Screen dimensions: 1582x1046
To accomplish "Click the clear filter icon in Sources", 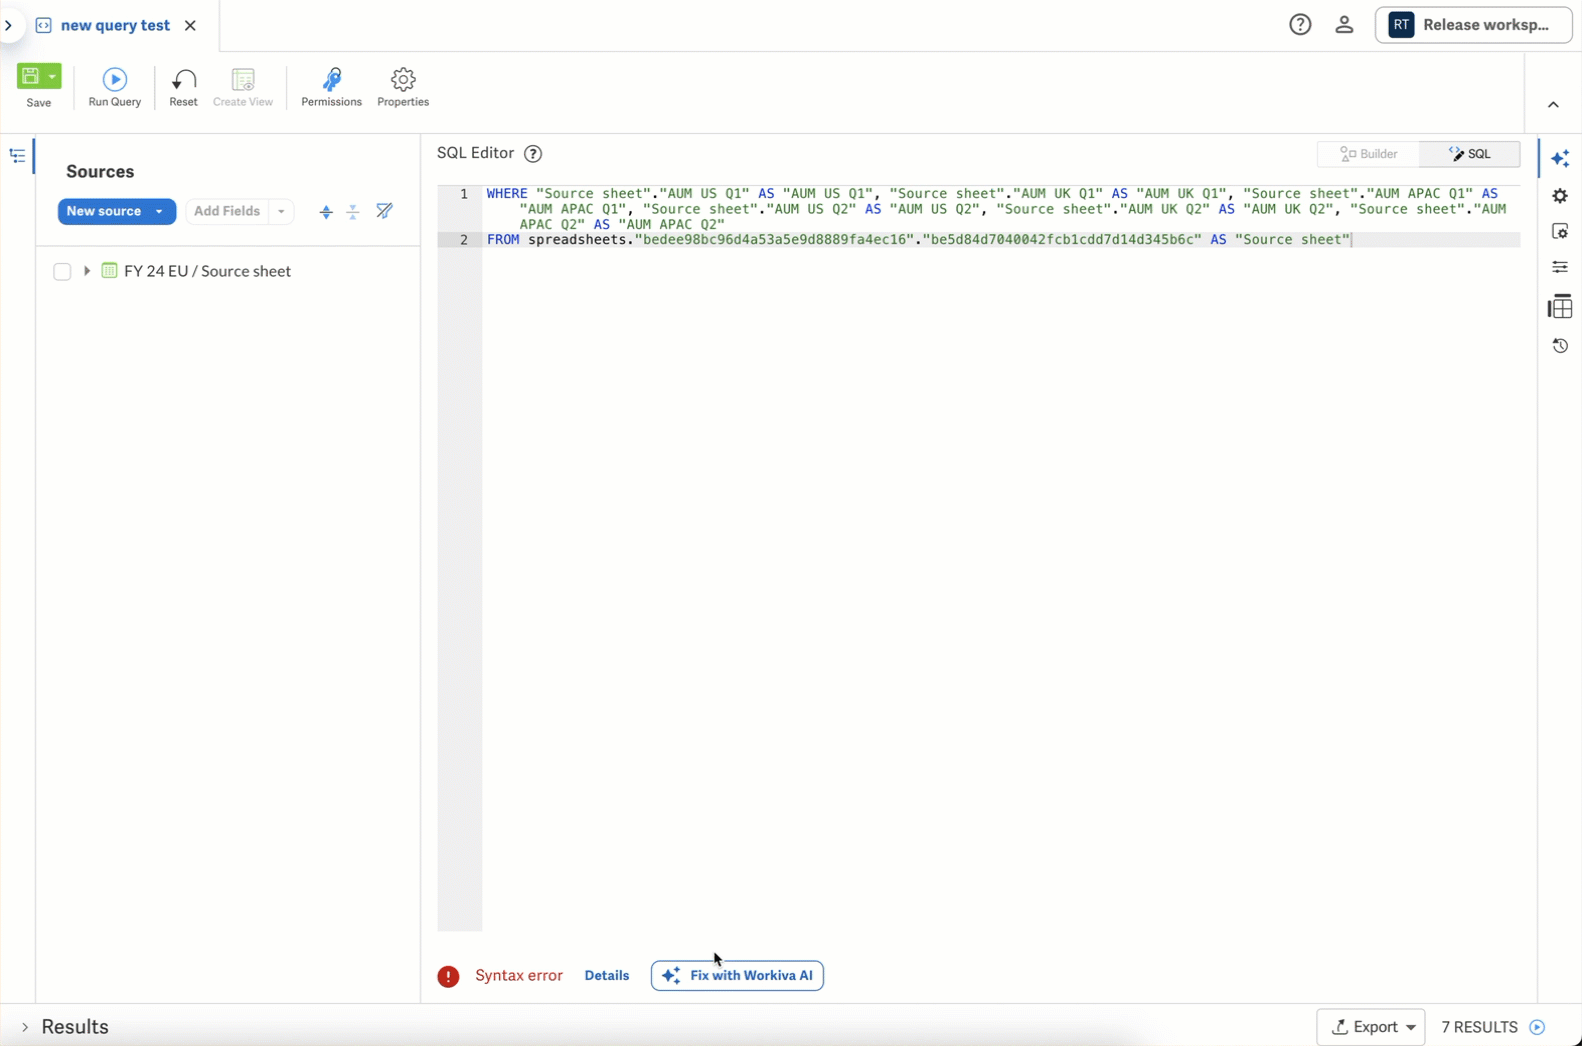I will 384,211.
